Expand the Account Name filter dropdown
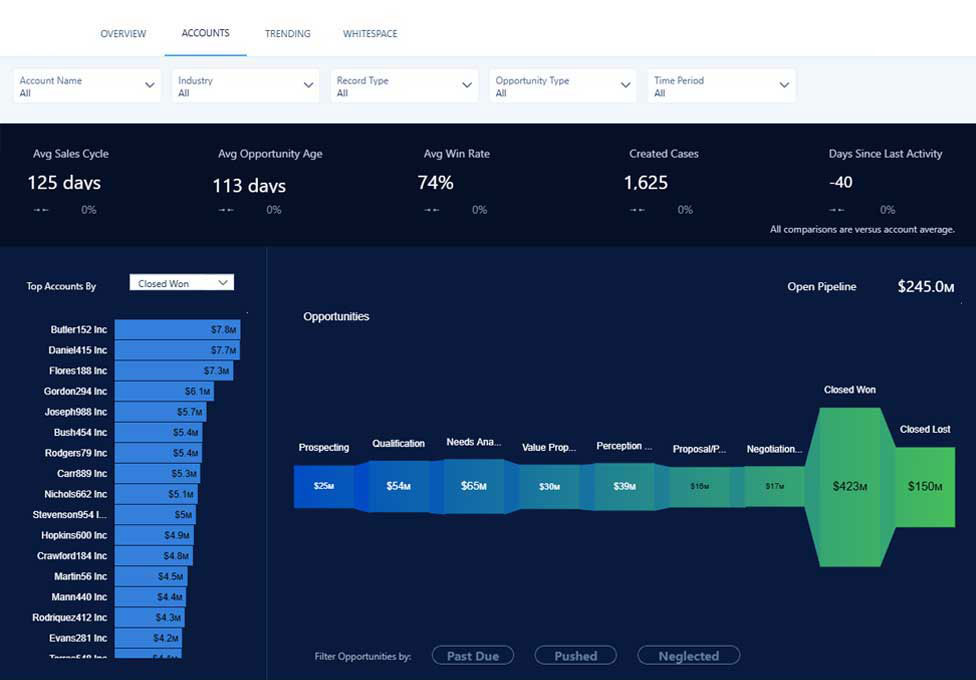The width and height of the screenshot is (976, 680). coord(87,85)
